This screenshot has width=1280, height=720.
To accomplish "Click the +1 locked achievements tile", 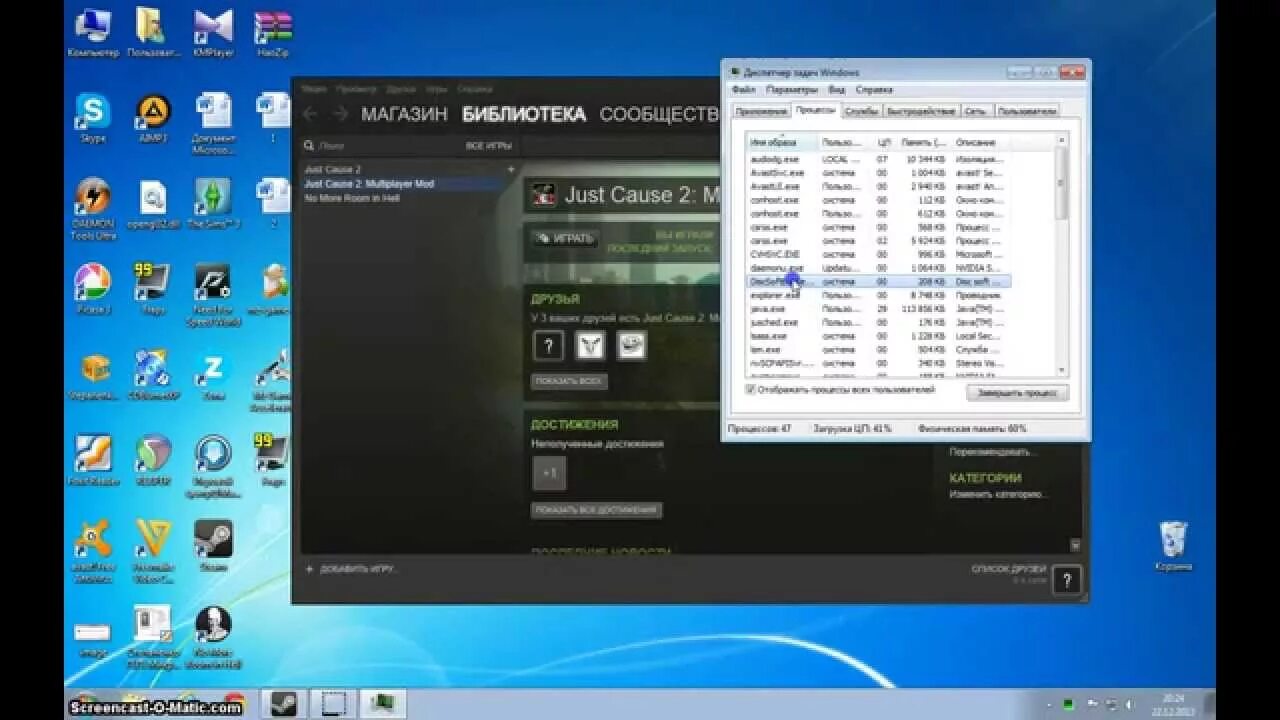I will [x=549, y=473].
